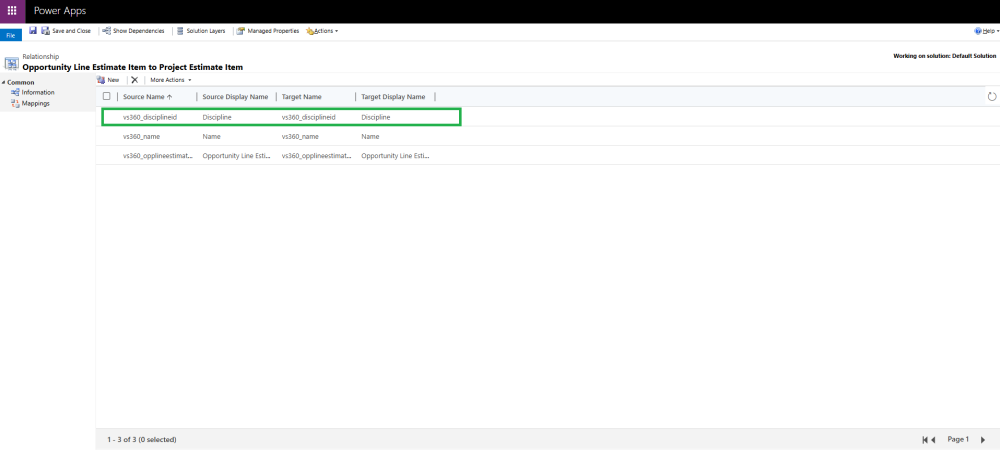Expand the Actions dropdown menu

pos(323,31)
